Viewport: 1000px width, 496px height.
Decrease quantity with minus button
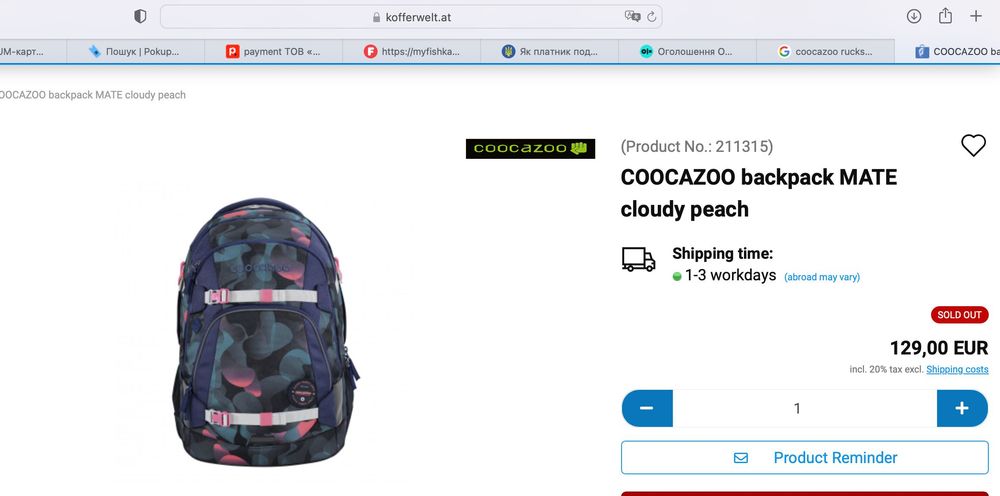coord(647,408)
